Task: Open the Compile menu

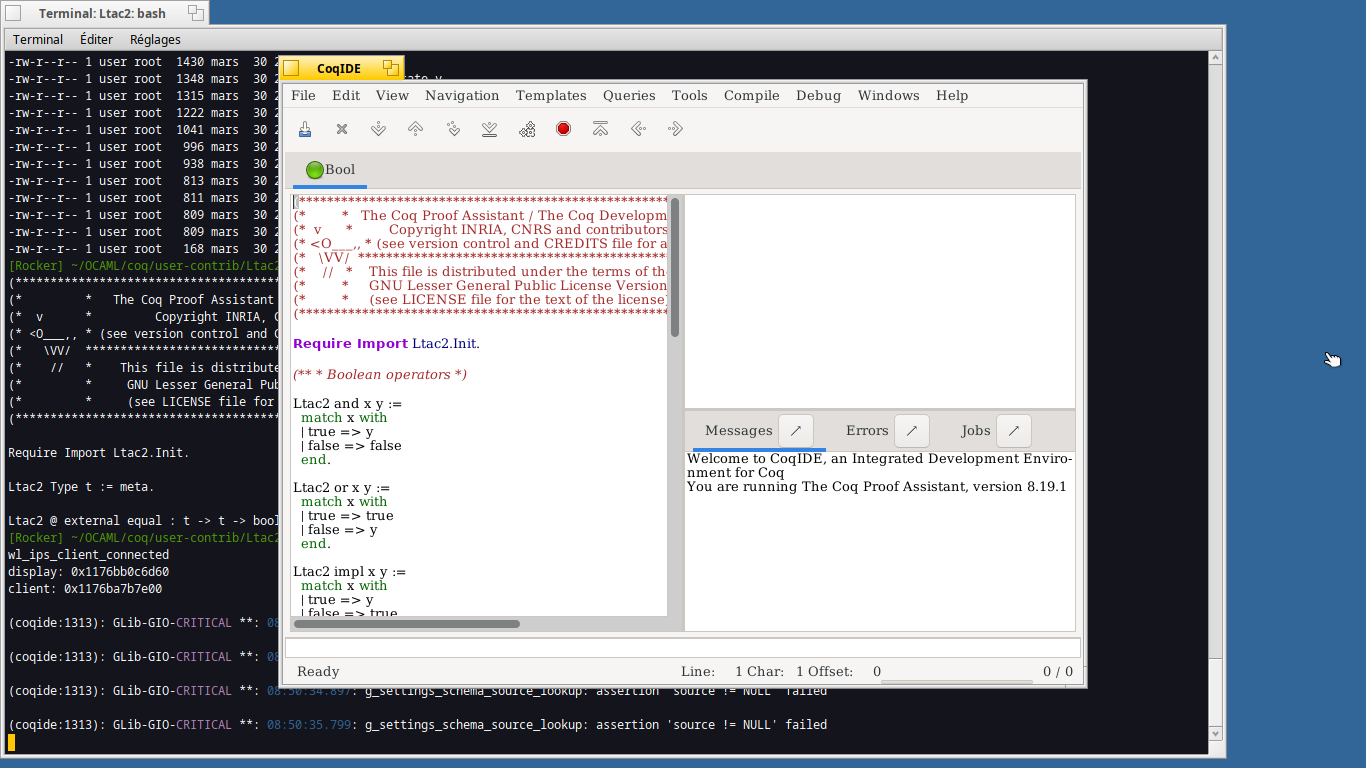Action: 752,96
